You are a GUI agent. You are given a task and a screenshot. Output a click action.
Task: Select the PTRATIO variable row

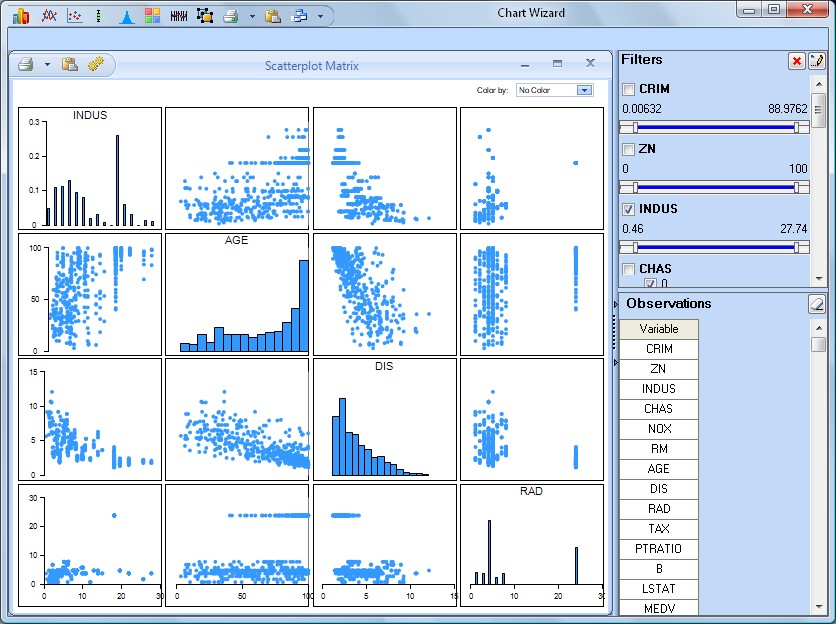pyautogui.click(x=658, y=549)
